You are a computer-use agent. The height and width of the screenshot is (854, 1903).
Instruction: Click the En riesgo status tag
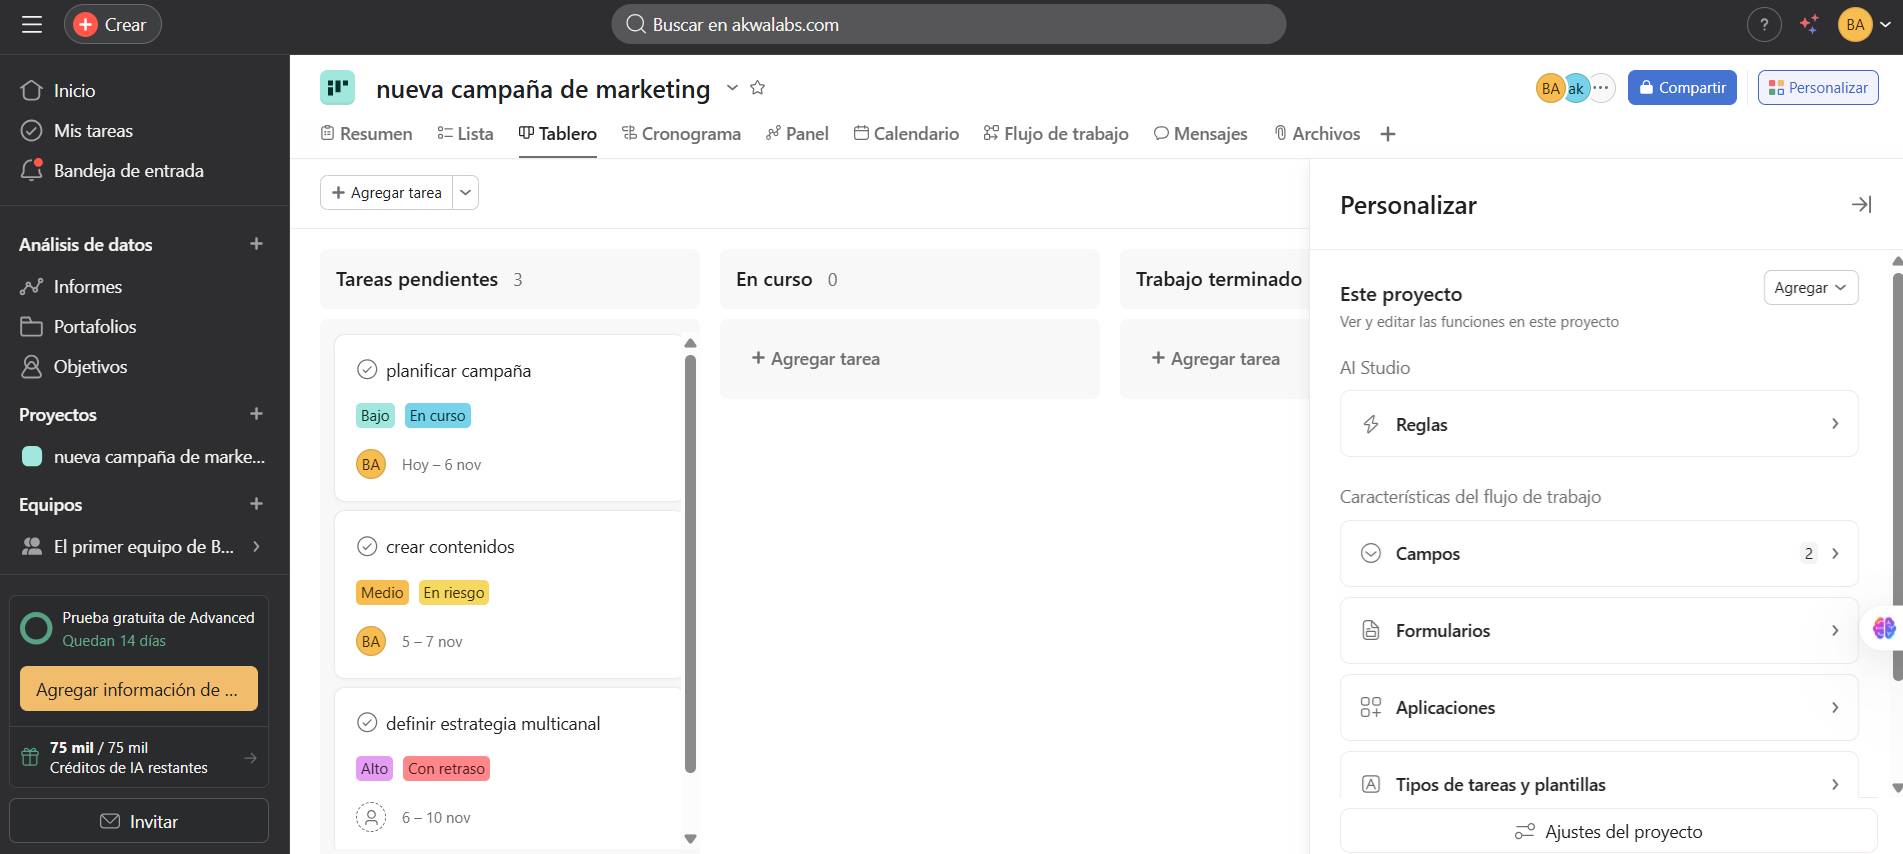453,592
